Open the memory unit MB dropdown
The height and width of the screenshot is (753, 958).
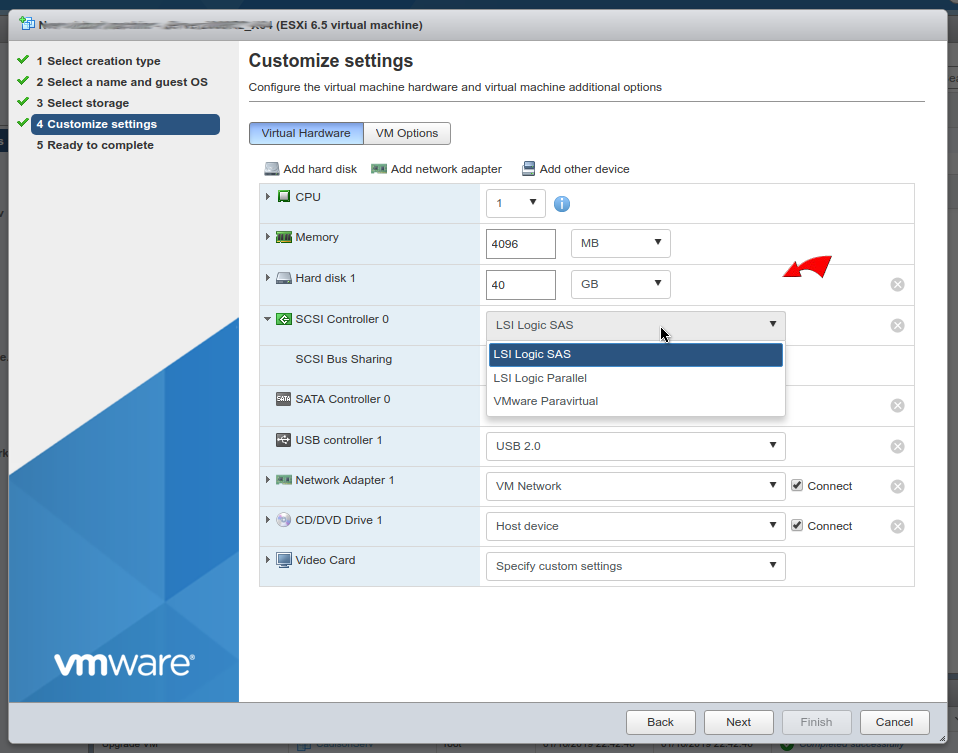(621, 243)
